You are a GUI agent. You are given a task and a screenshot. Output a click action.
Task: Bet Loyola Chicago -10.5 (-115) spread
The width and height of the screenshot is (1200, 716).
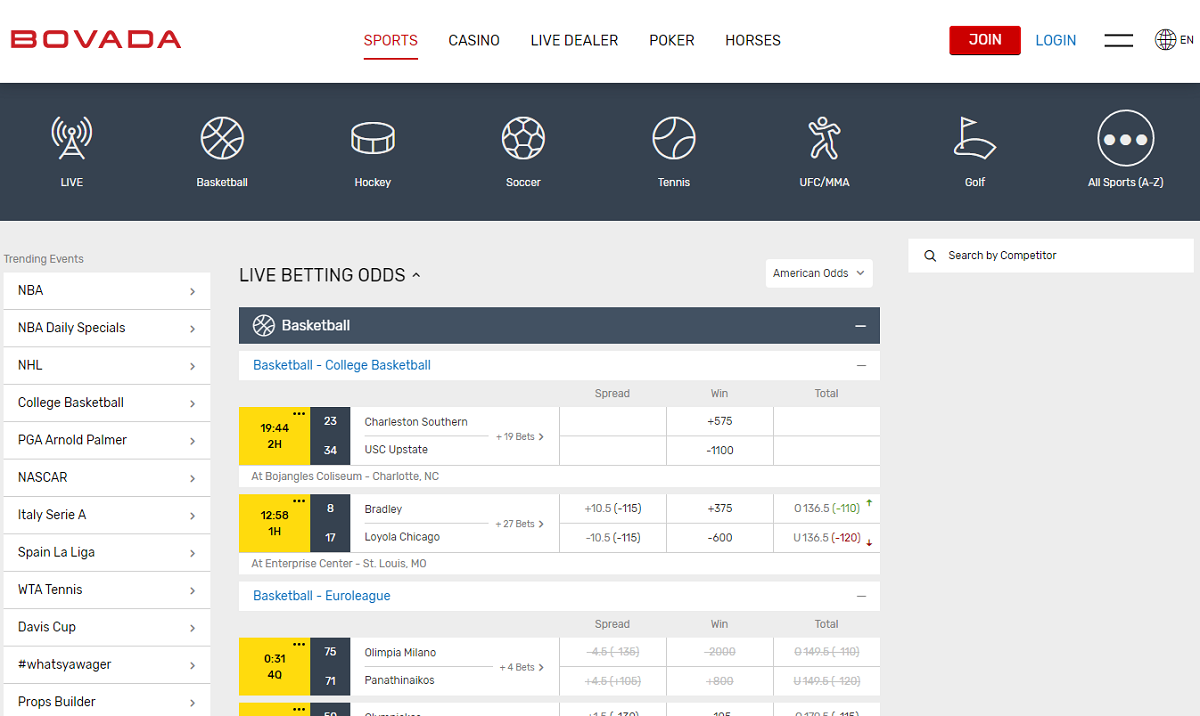coord(613,538)
